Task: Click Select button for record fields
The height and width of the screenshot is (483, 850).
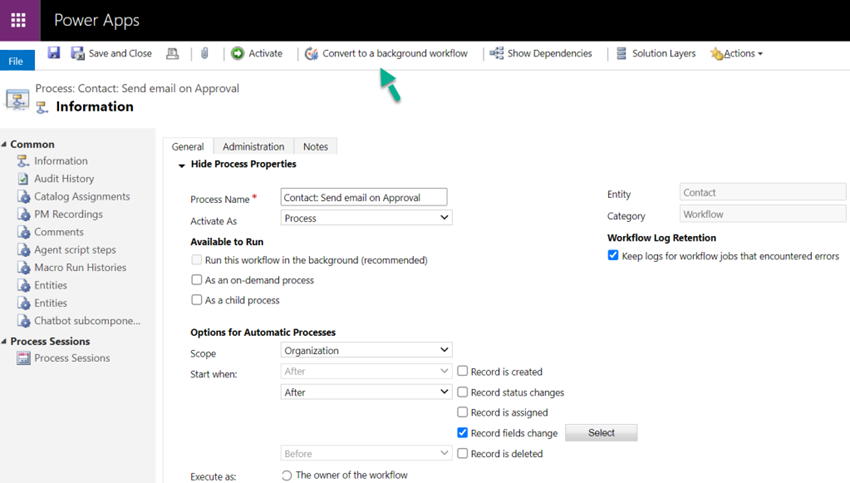Action: tap(601, 433)
